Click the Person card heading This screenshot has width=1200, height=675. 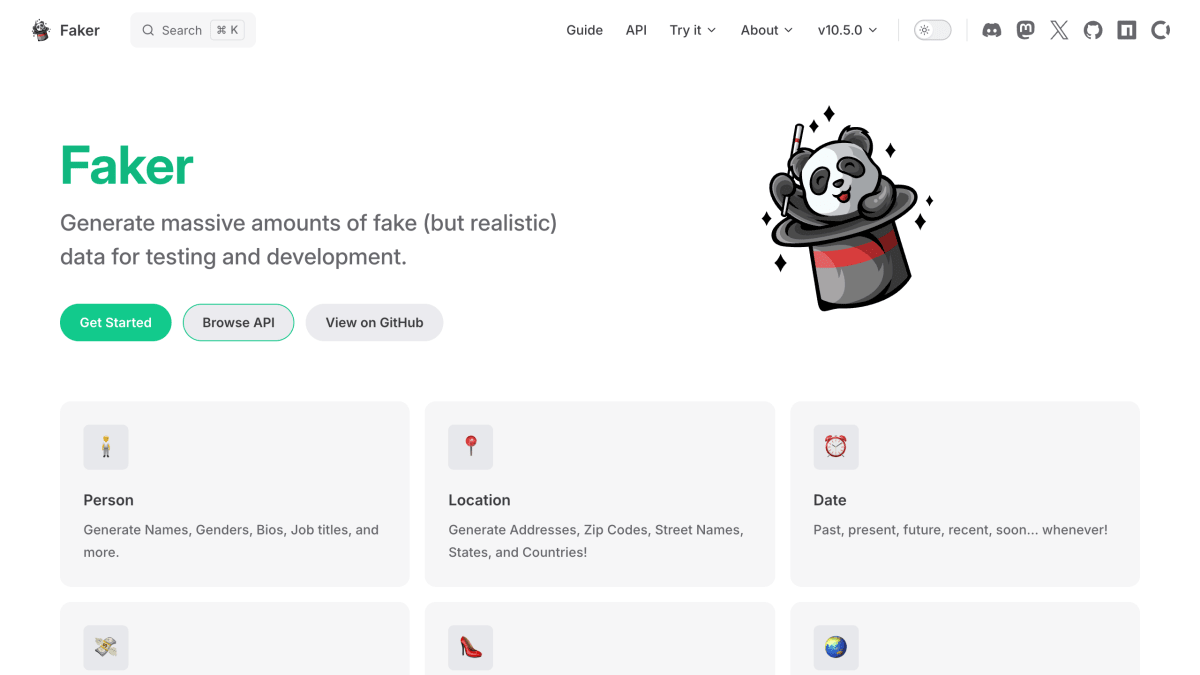click(x=108, y=500)
